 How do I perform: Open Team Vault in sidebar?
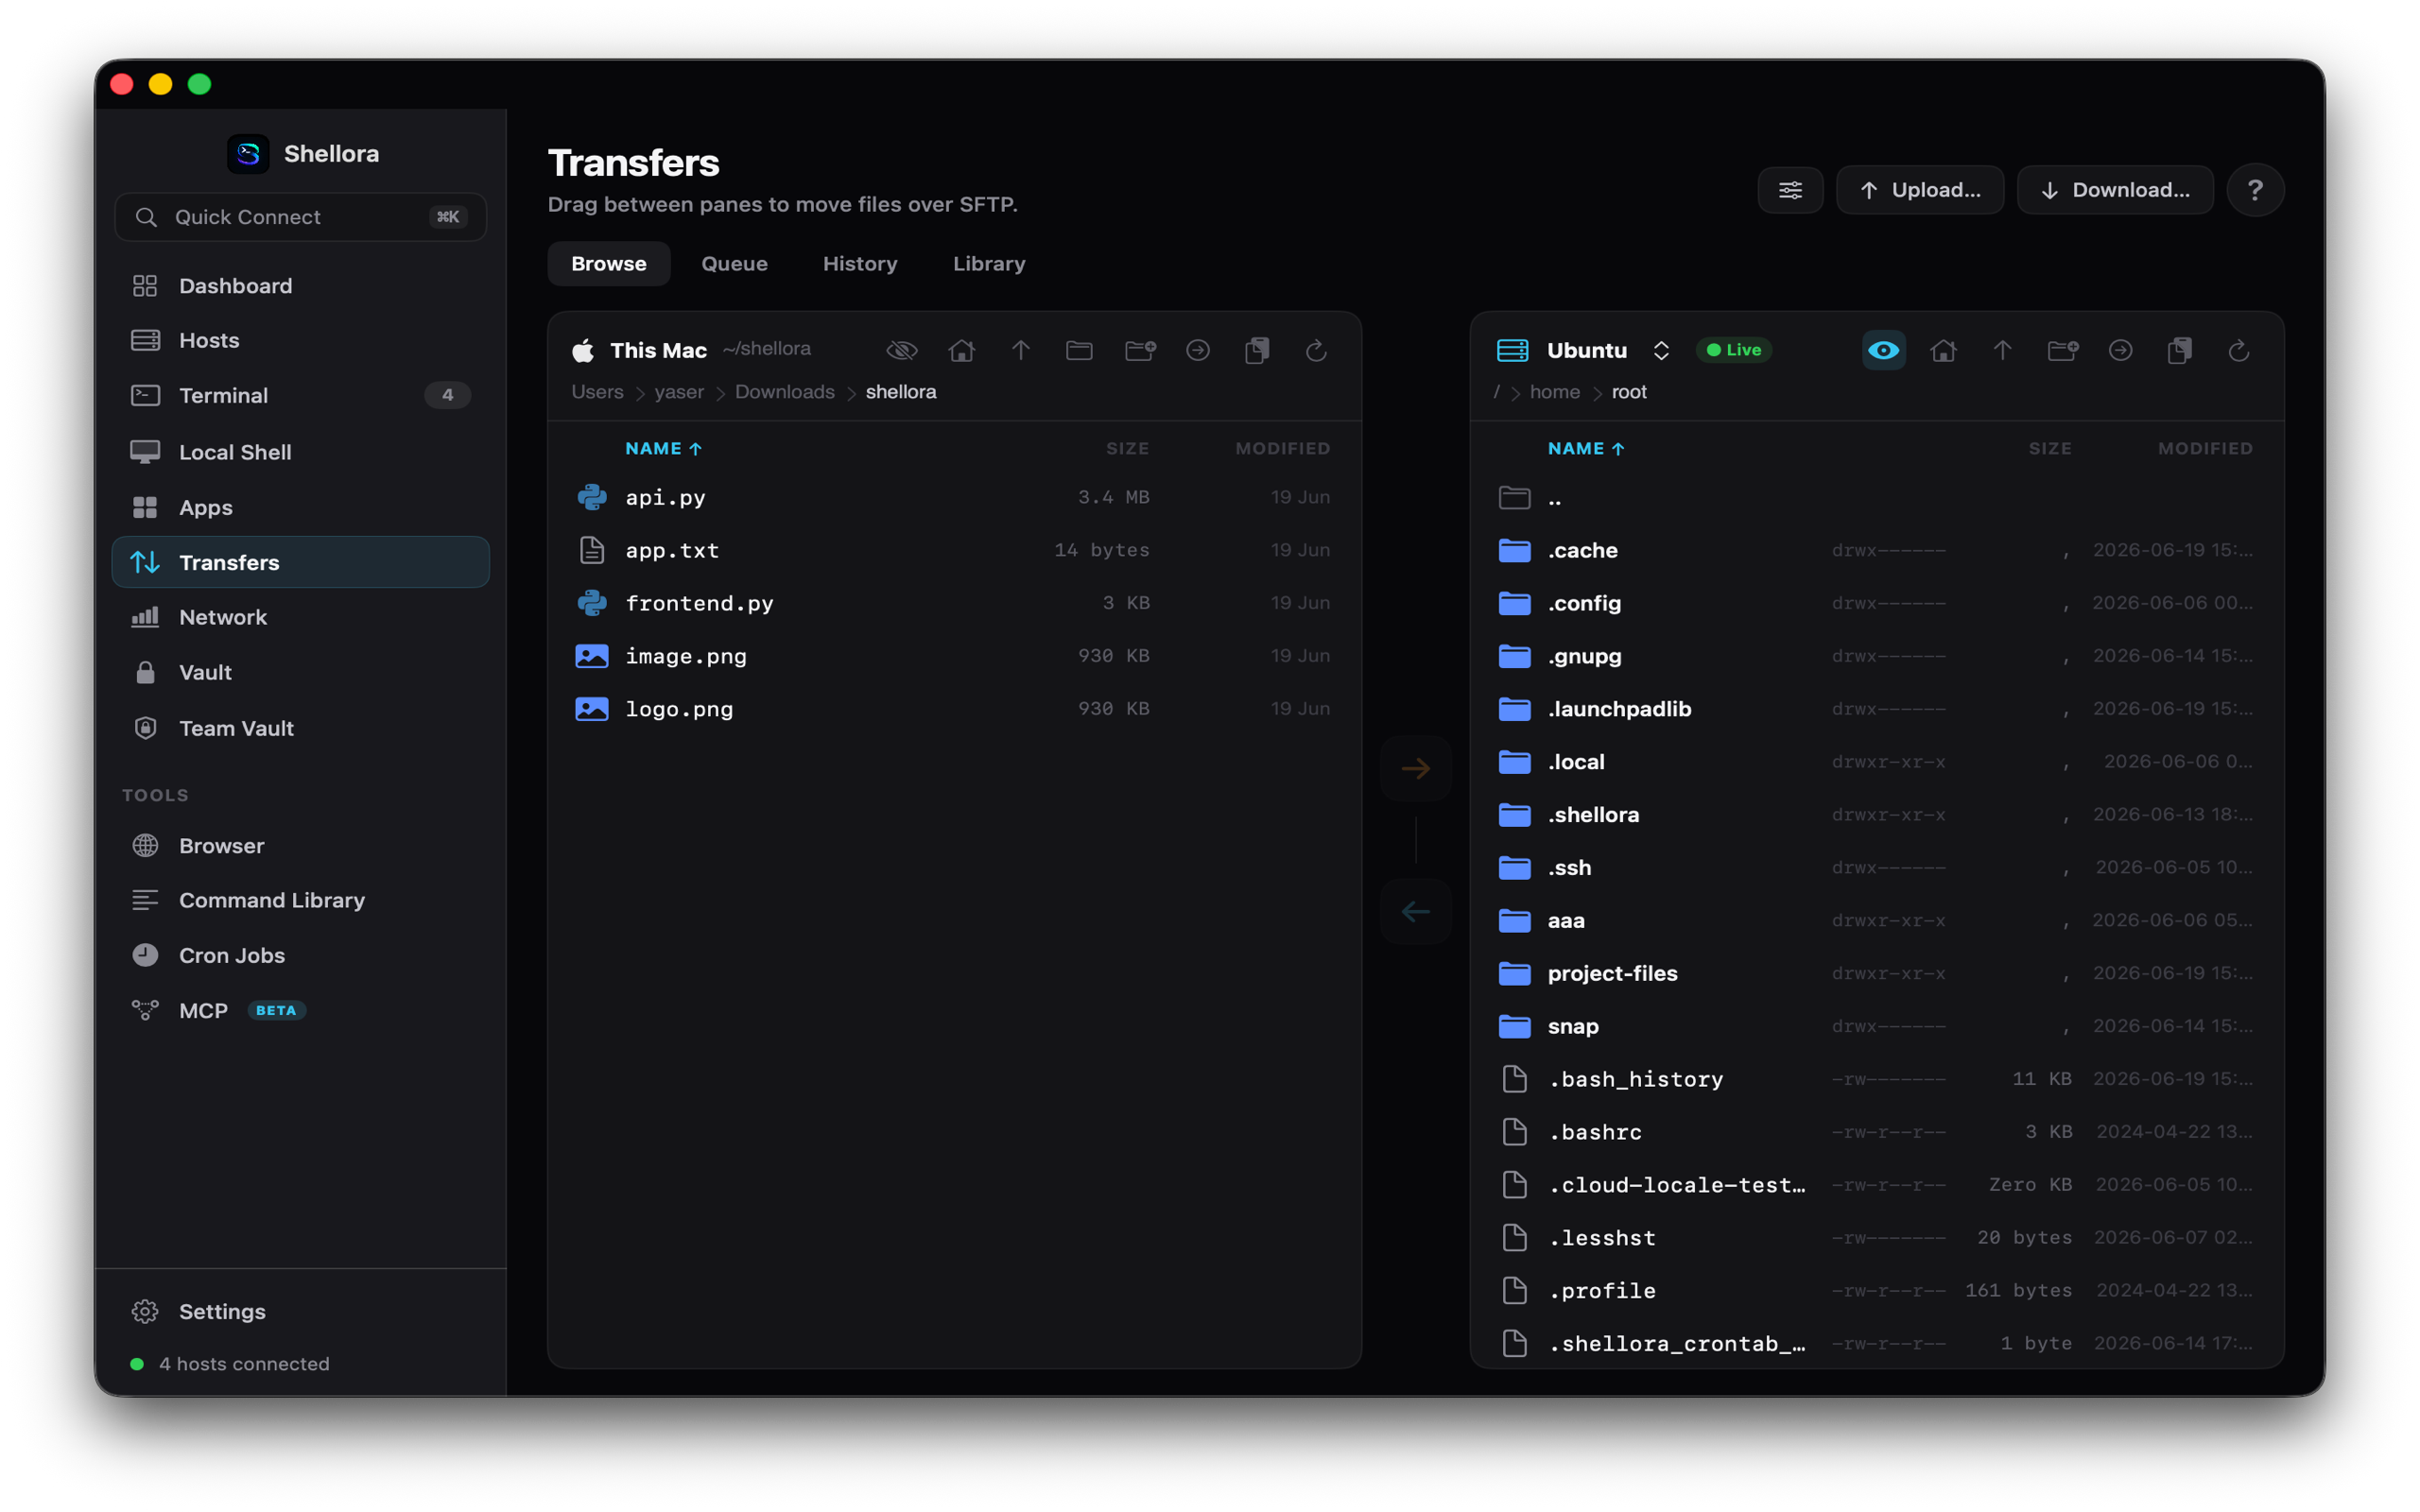[x=300, y=728]
